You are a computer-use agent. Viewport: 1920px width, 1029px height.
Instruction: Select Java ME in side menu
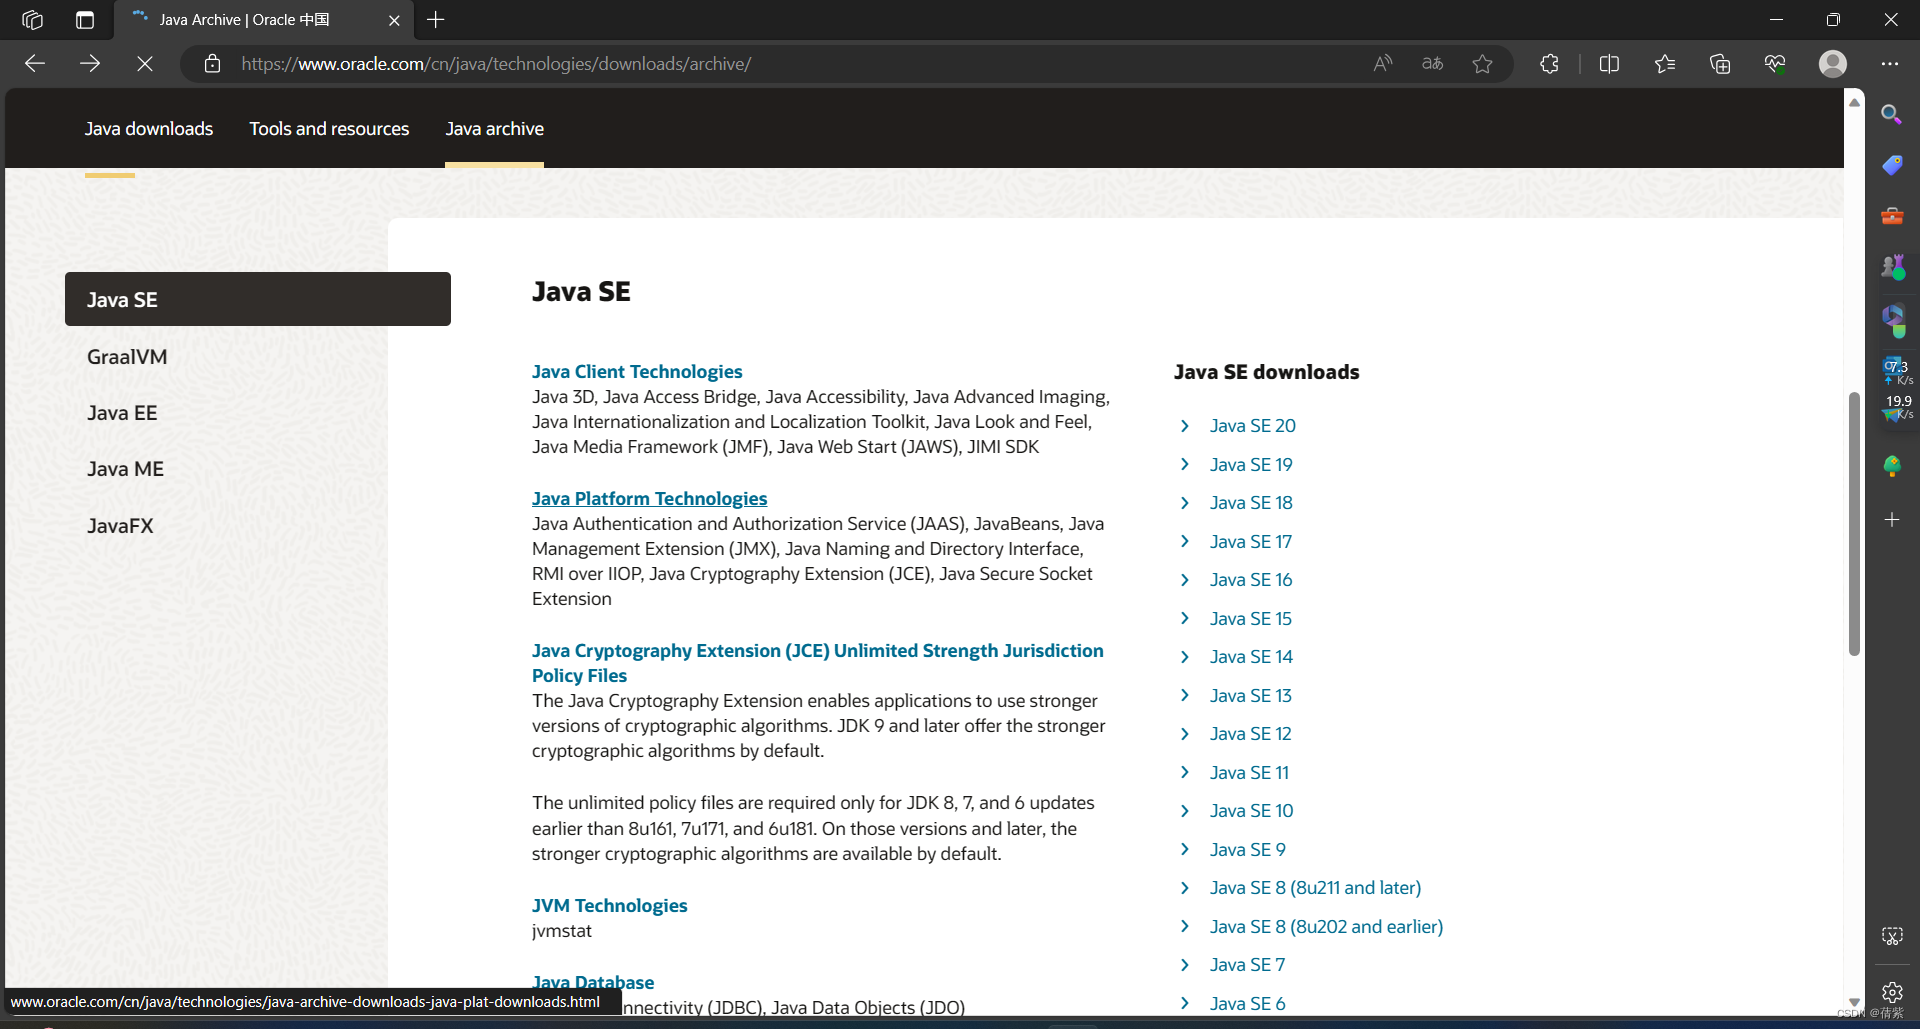point(125,469)
